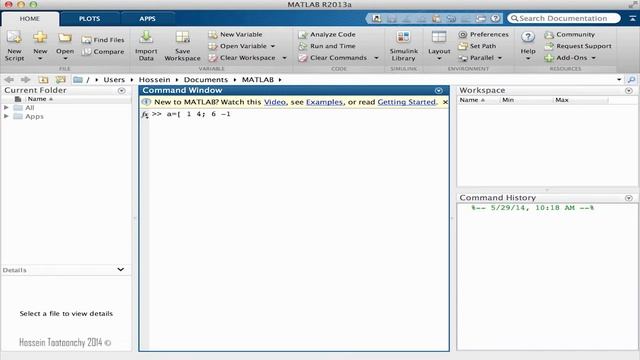Switch to the APPS tab

pos(147,19)
